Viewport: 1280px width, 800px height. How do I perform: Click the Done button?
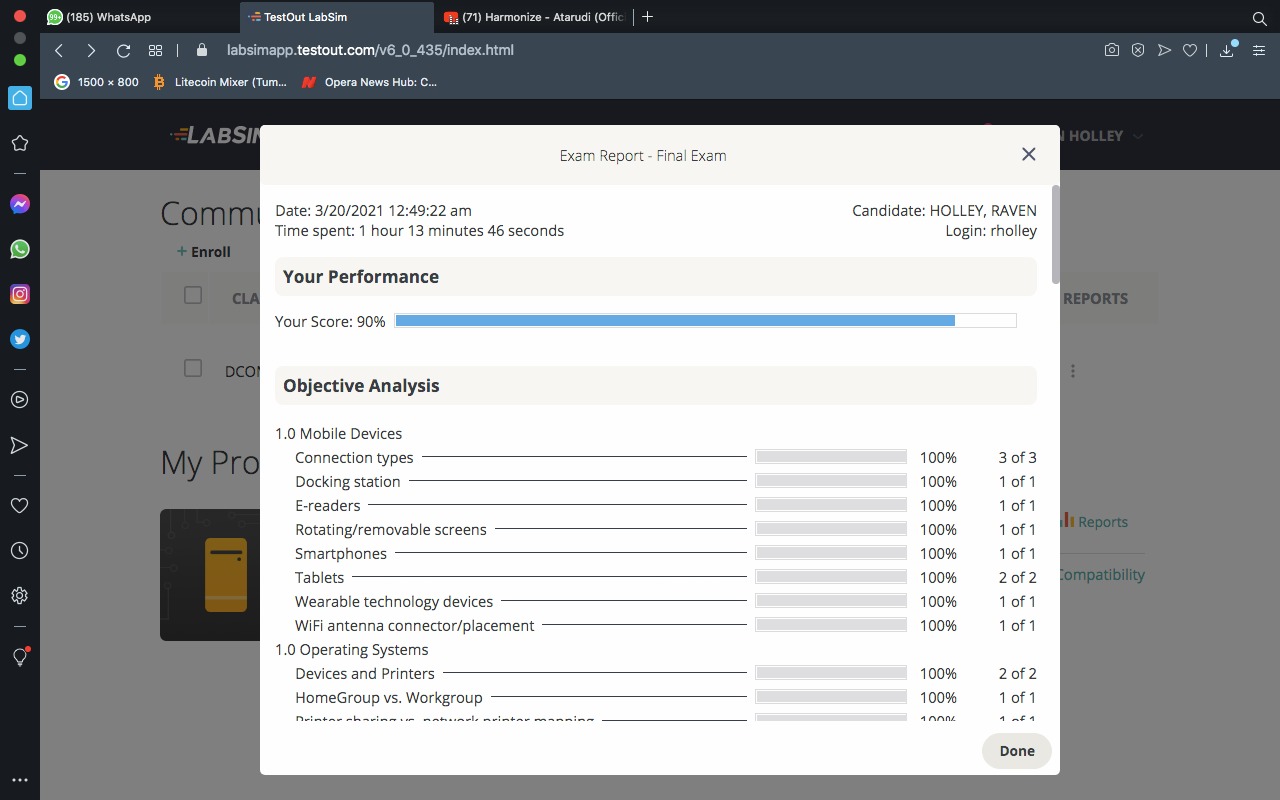pos(1016,751)
